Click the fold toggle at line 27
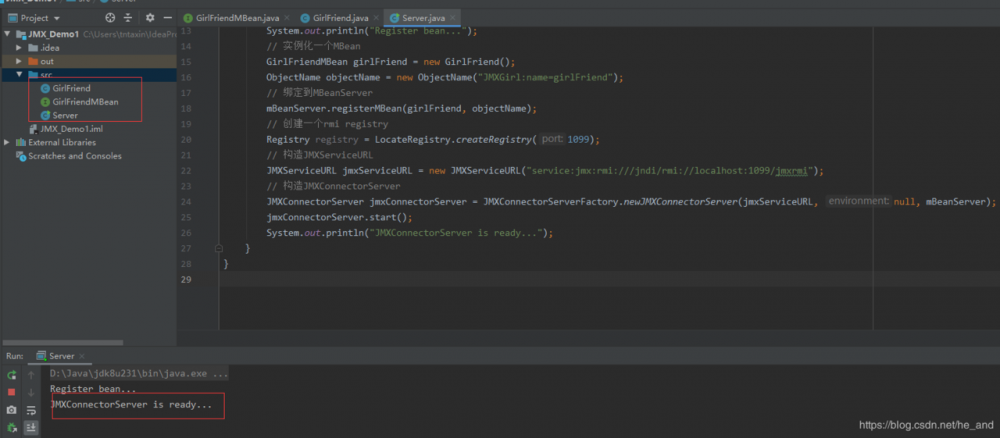This screenshot has height=438, width=1000. [220, 247]
